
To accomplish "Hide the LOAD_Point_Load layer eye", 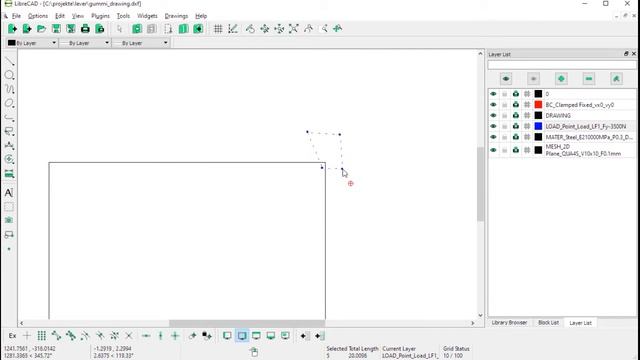I will (493, 126).
